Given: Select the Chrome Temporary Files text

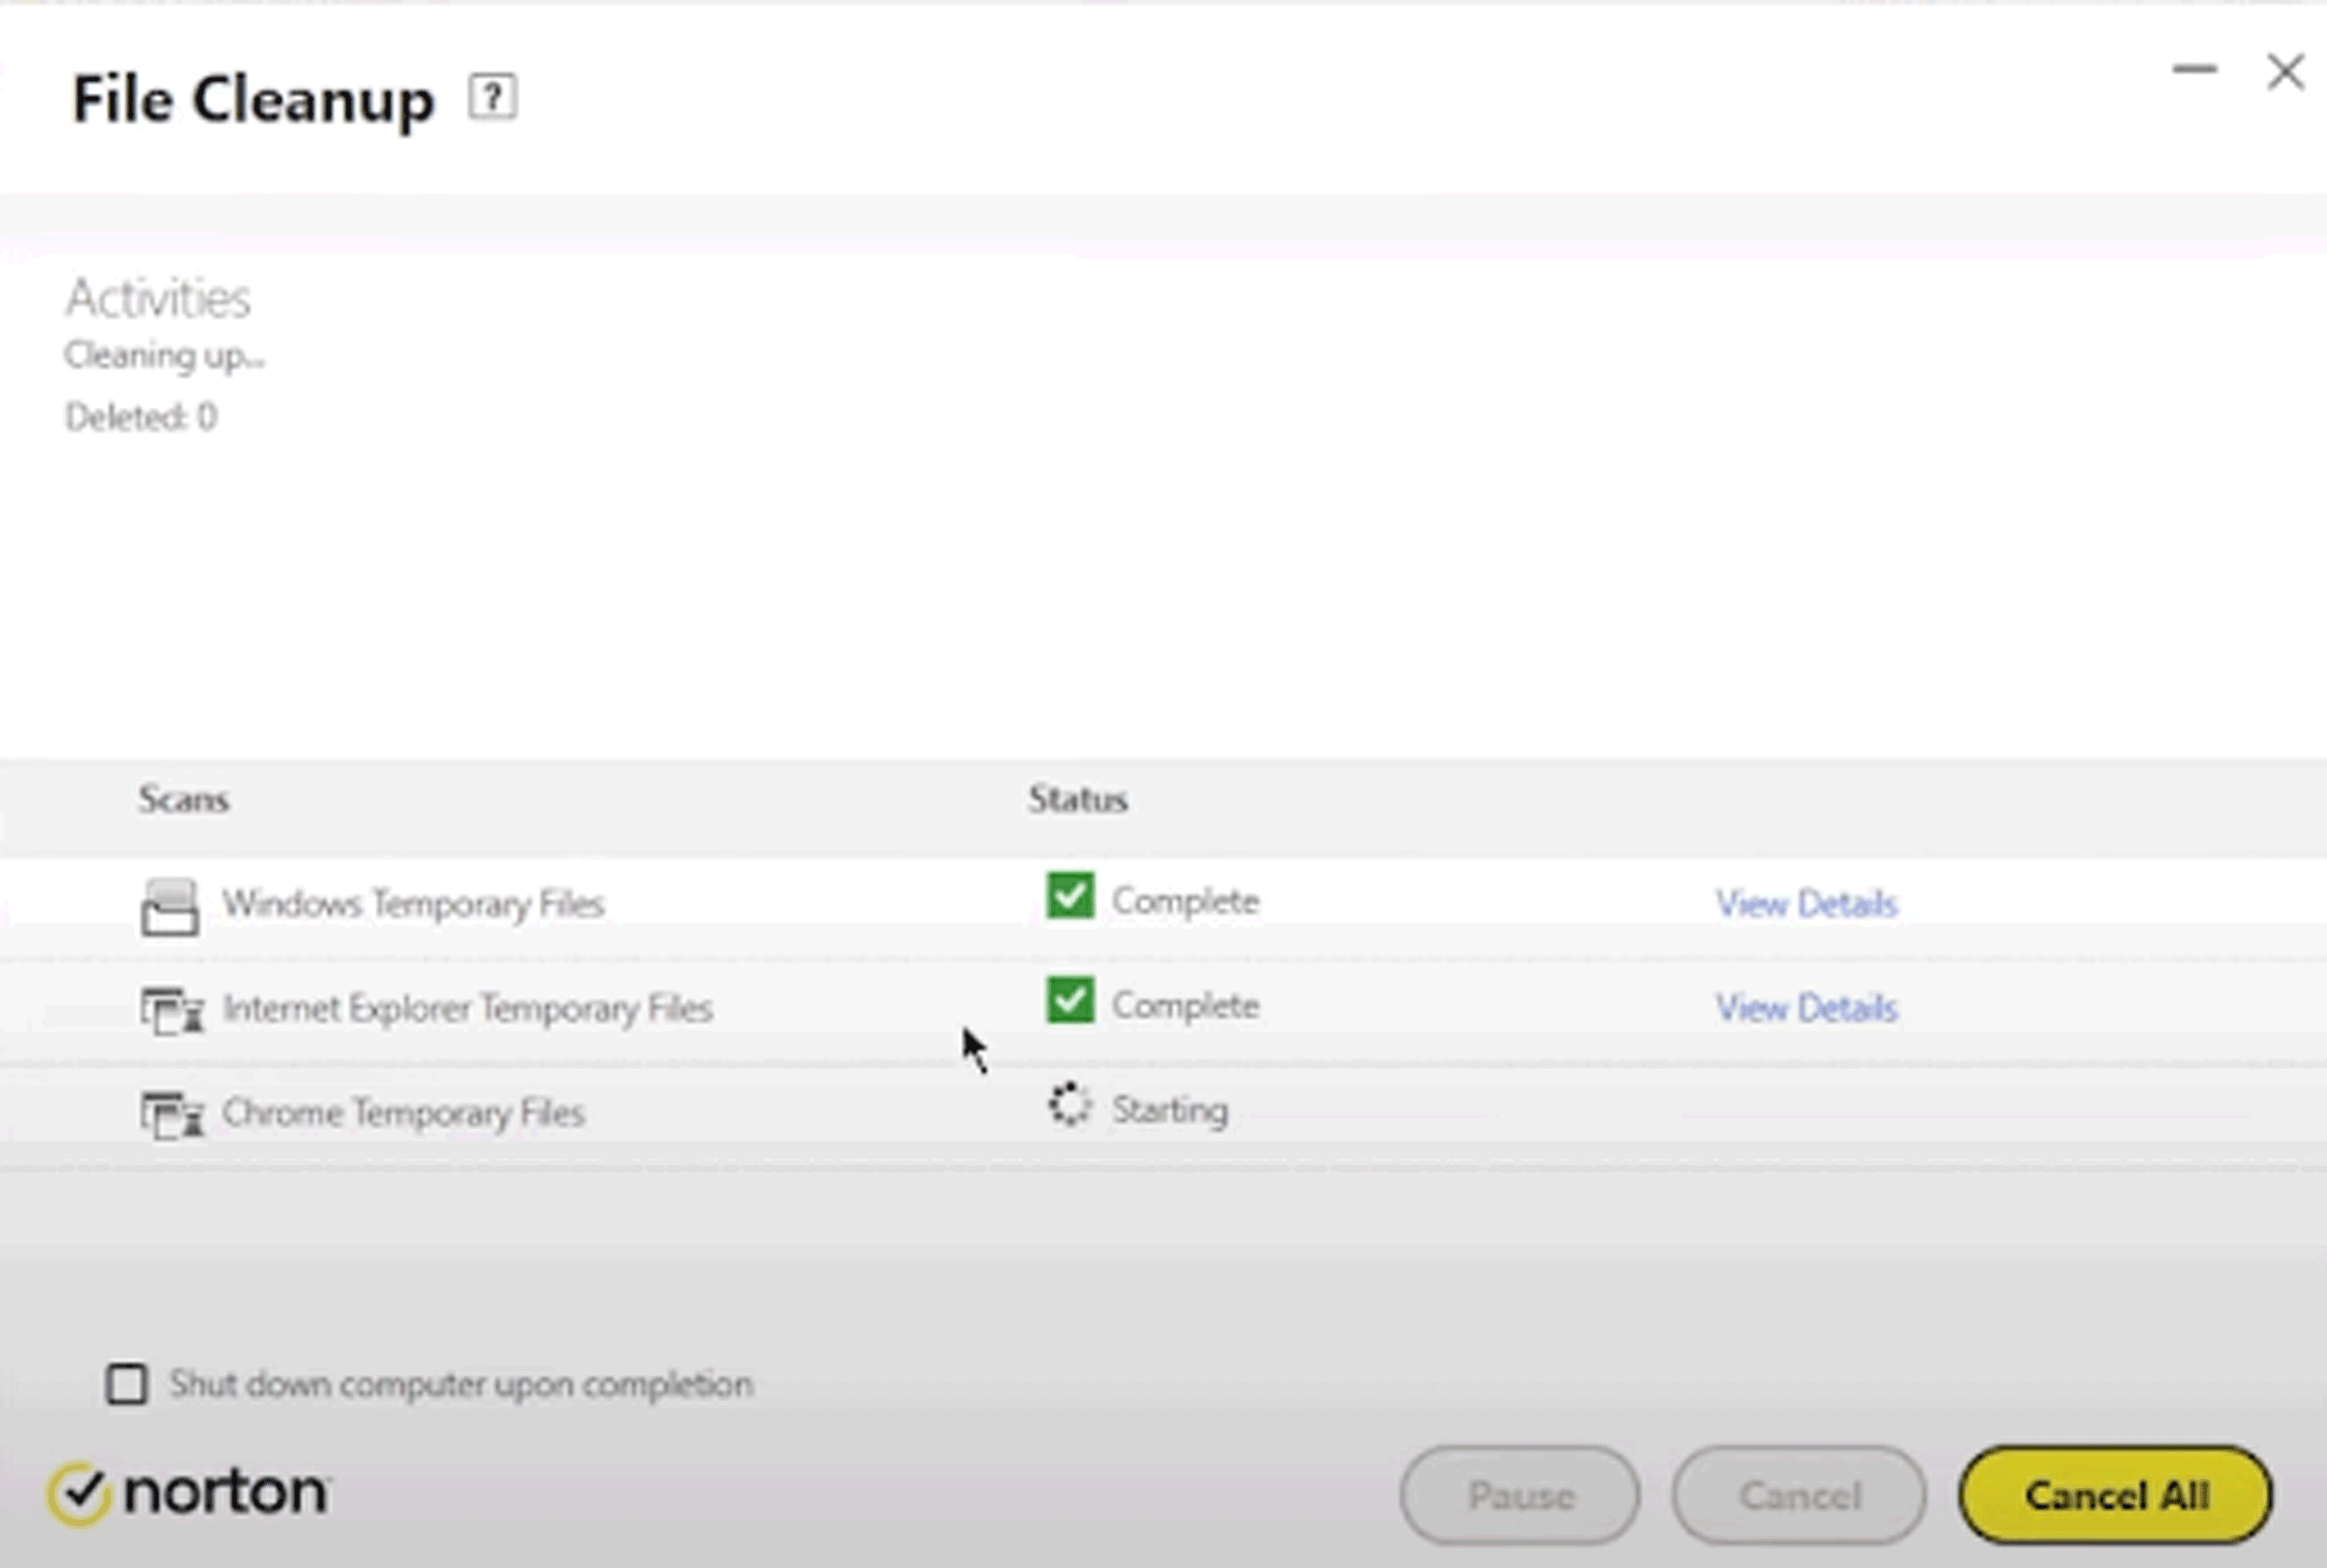Looking at the screenshot, I should [x=403, y=1113].
